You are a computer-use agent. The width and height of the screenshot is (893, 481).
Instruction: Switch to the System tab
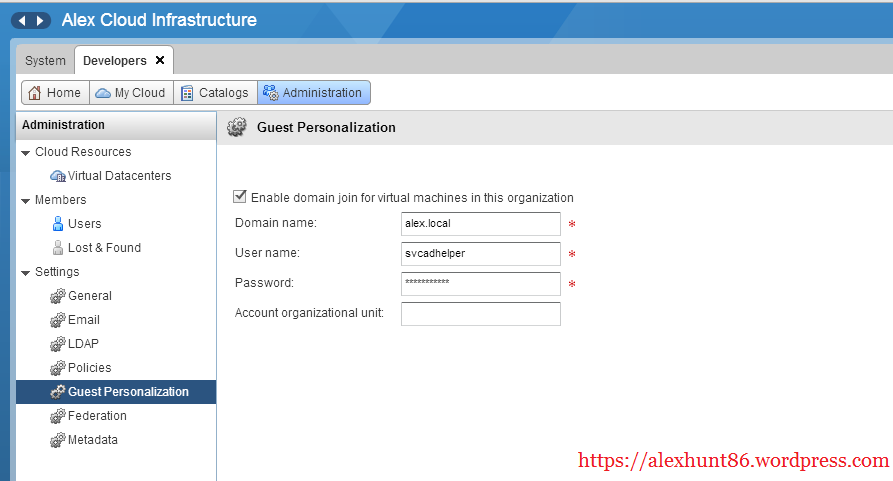pos(45,61)
